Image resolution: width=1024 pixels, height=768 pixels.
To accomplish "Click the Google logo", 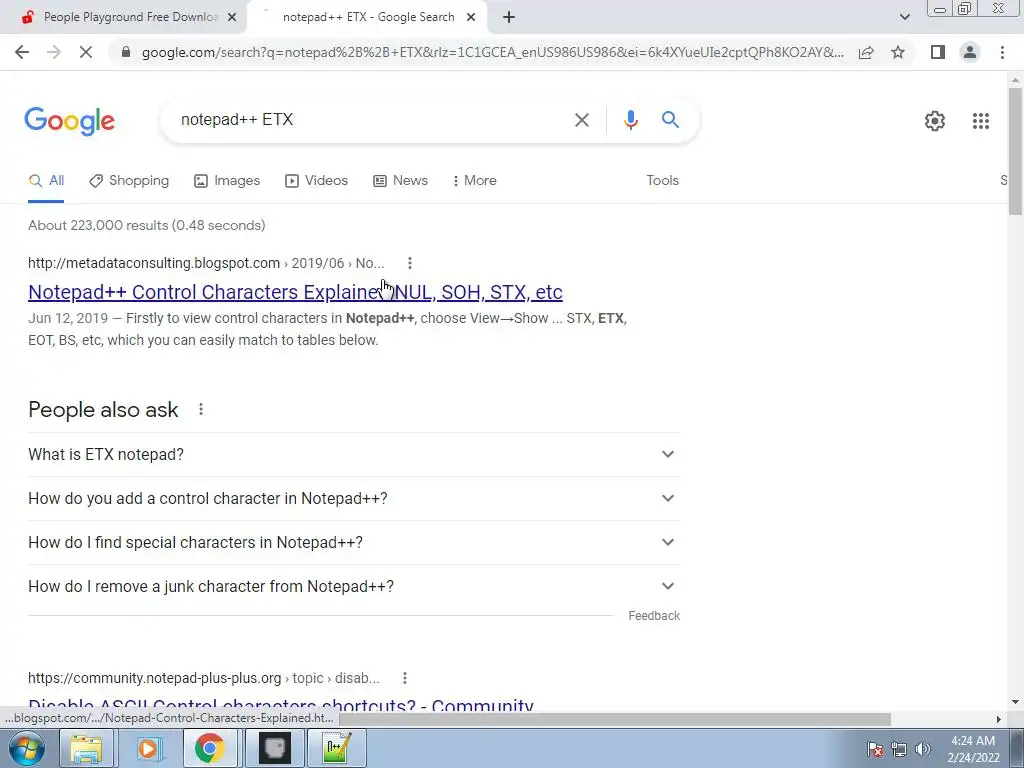I will 69,121.
